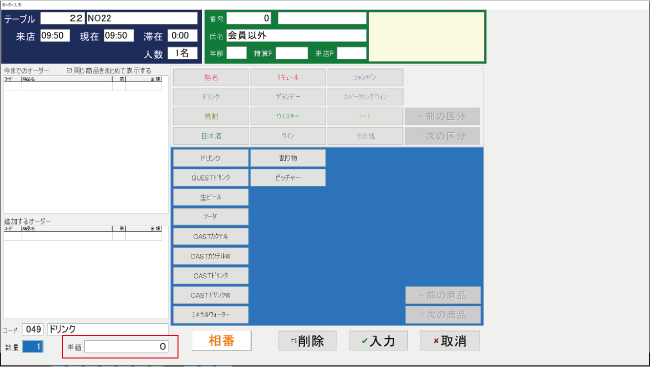Select the ウイスキー category tab

point(288,117)
